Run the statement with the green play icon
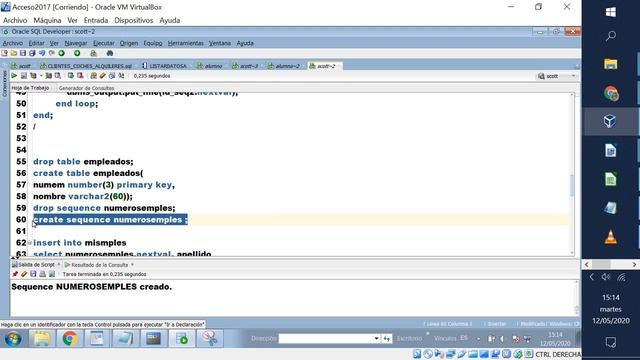 click(14, 76)
